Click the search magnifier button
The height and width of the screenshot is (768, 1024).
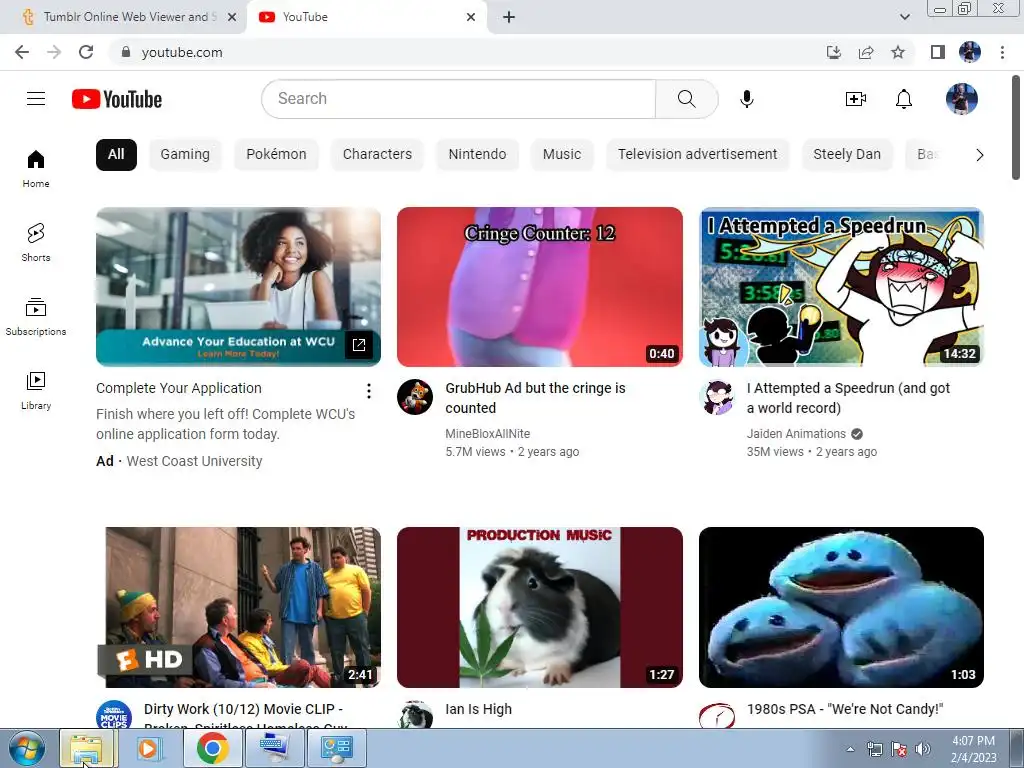[x=686, y=99]
